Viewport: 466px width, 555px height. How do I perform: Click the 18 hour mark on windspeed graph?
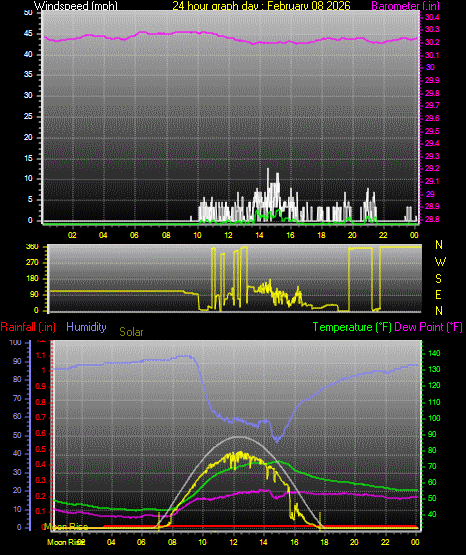coord(321,235)
